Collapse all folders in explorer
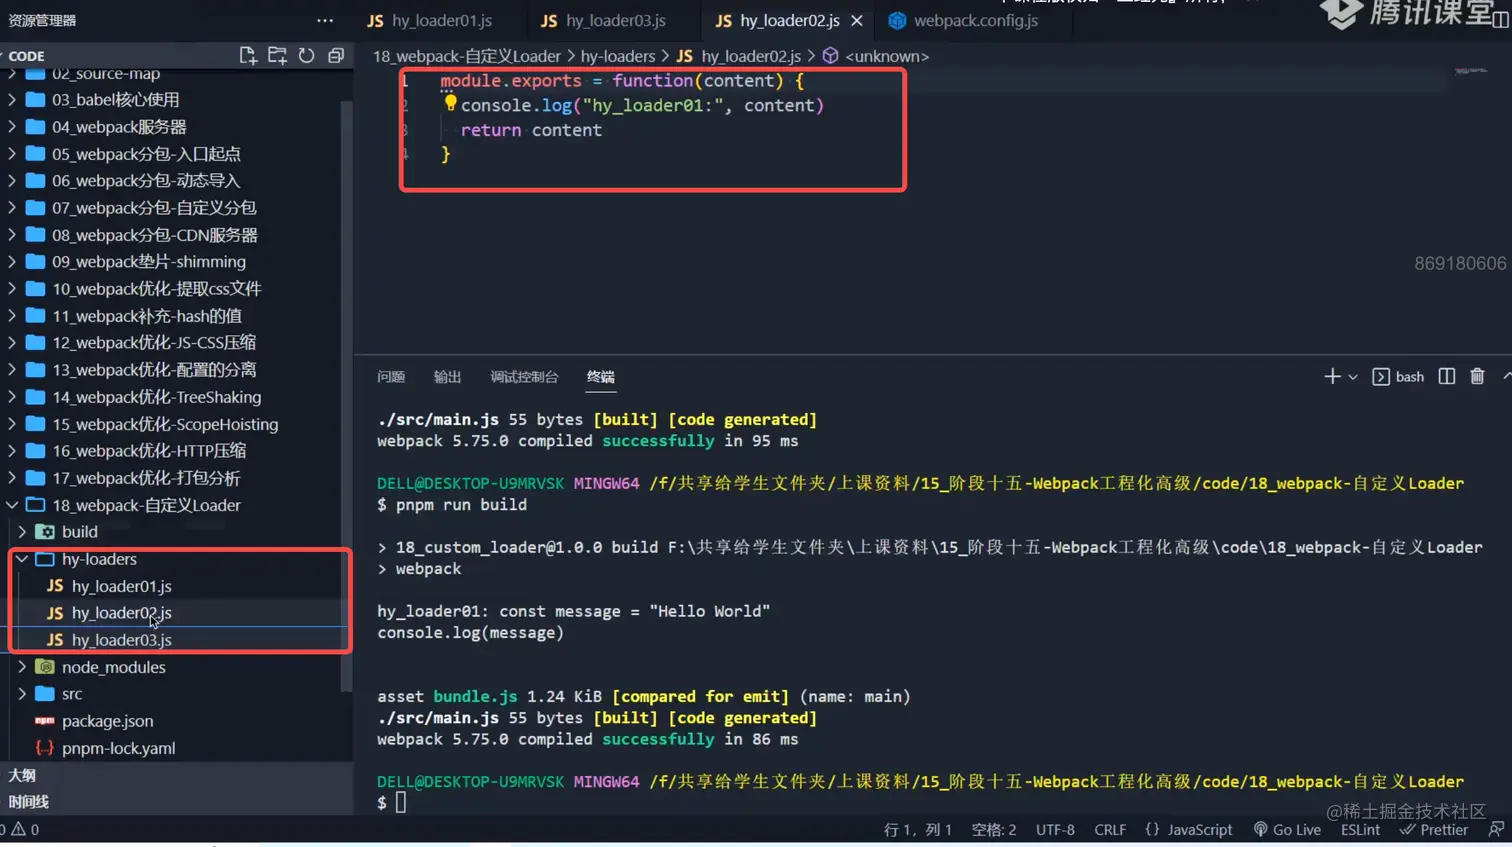The height and width of the screenshot is (847, 1512). 336,56
